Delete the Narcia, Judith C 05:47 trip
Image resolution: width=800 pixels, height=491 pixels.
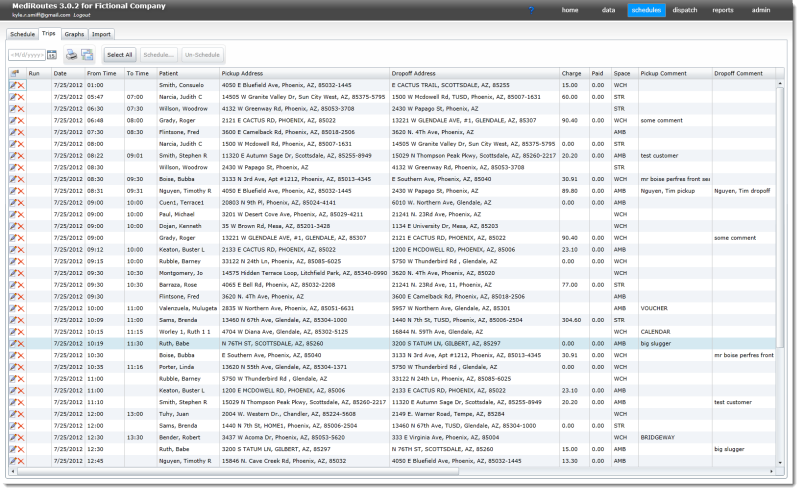click(21, 97)
